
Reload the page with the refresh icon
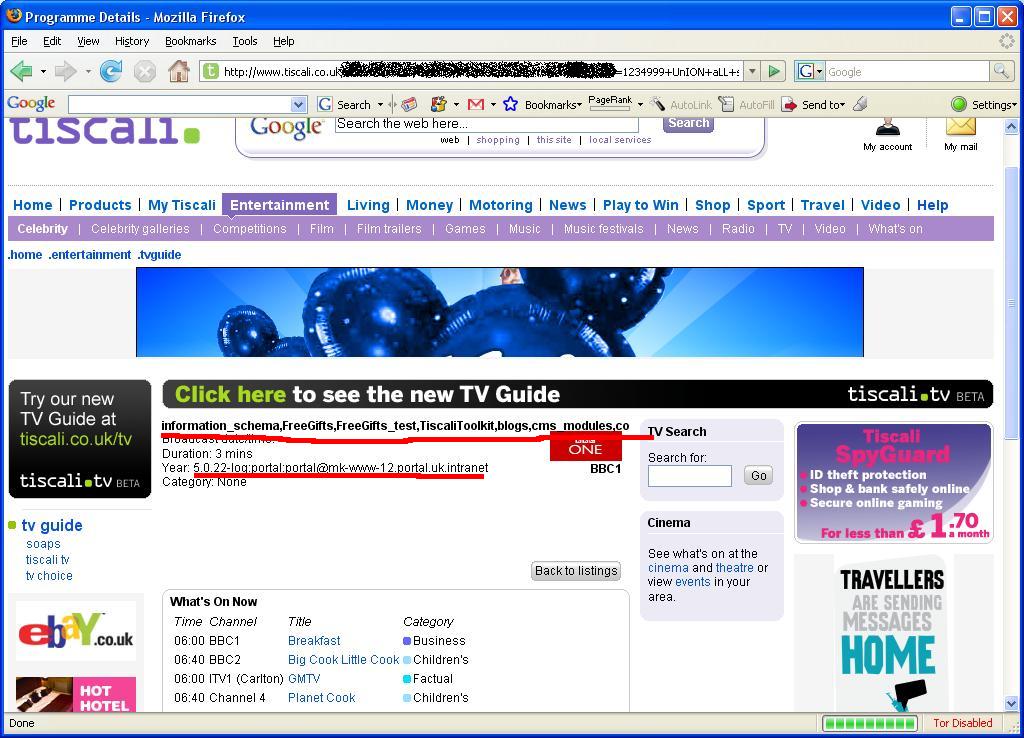click(110, 71)
